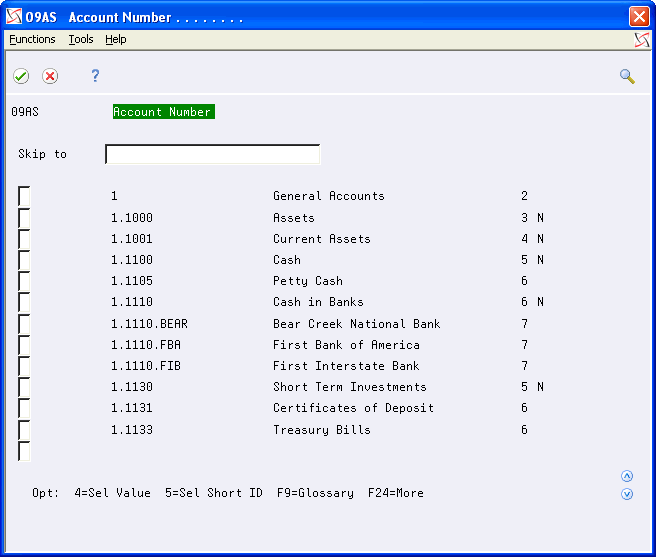Click Short Term Investments description
This screenshot has width=656, height=557.
coord(350,387)
